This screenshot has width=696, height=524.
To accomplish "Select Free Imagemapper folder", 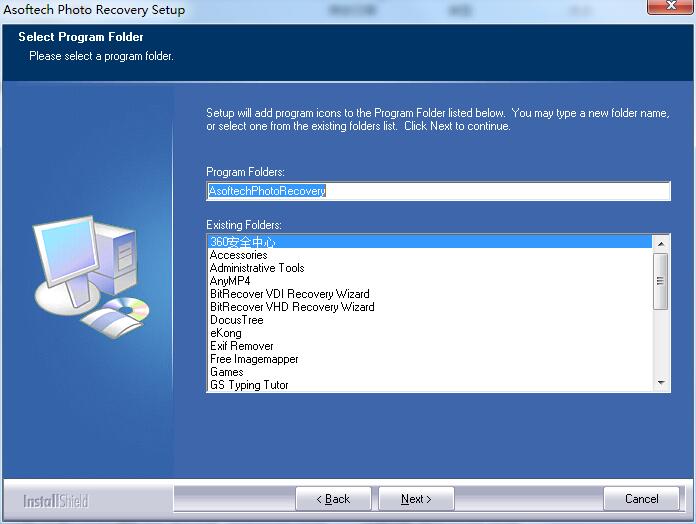I will point(430,359).
